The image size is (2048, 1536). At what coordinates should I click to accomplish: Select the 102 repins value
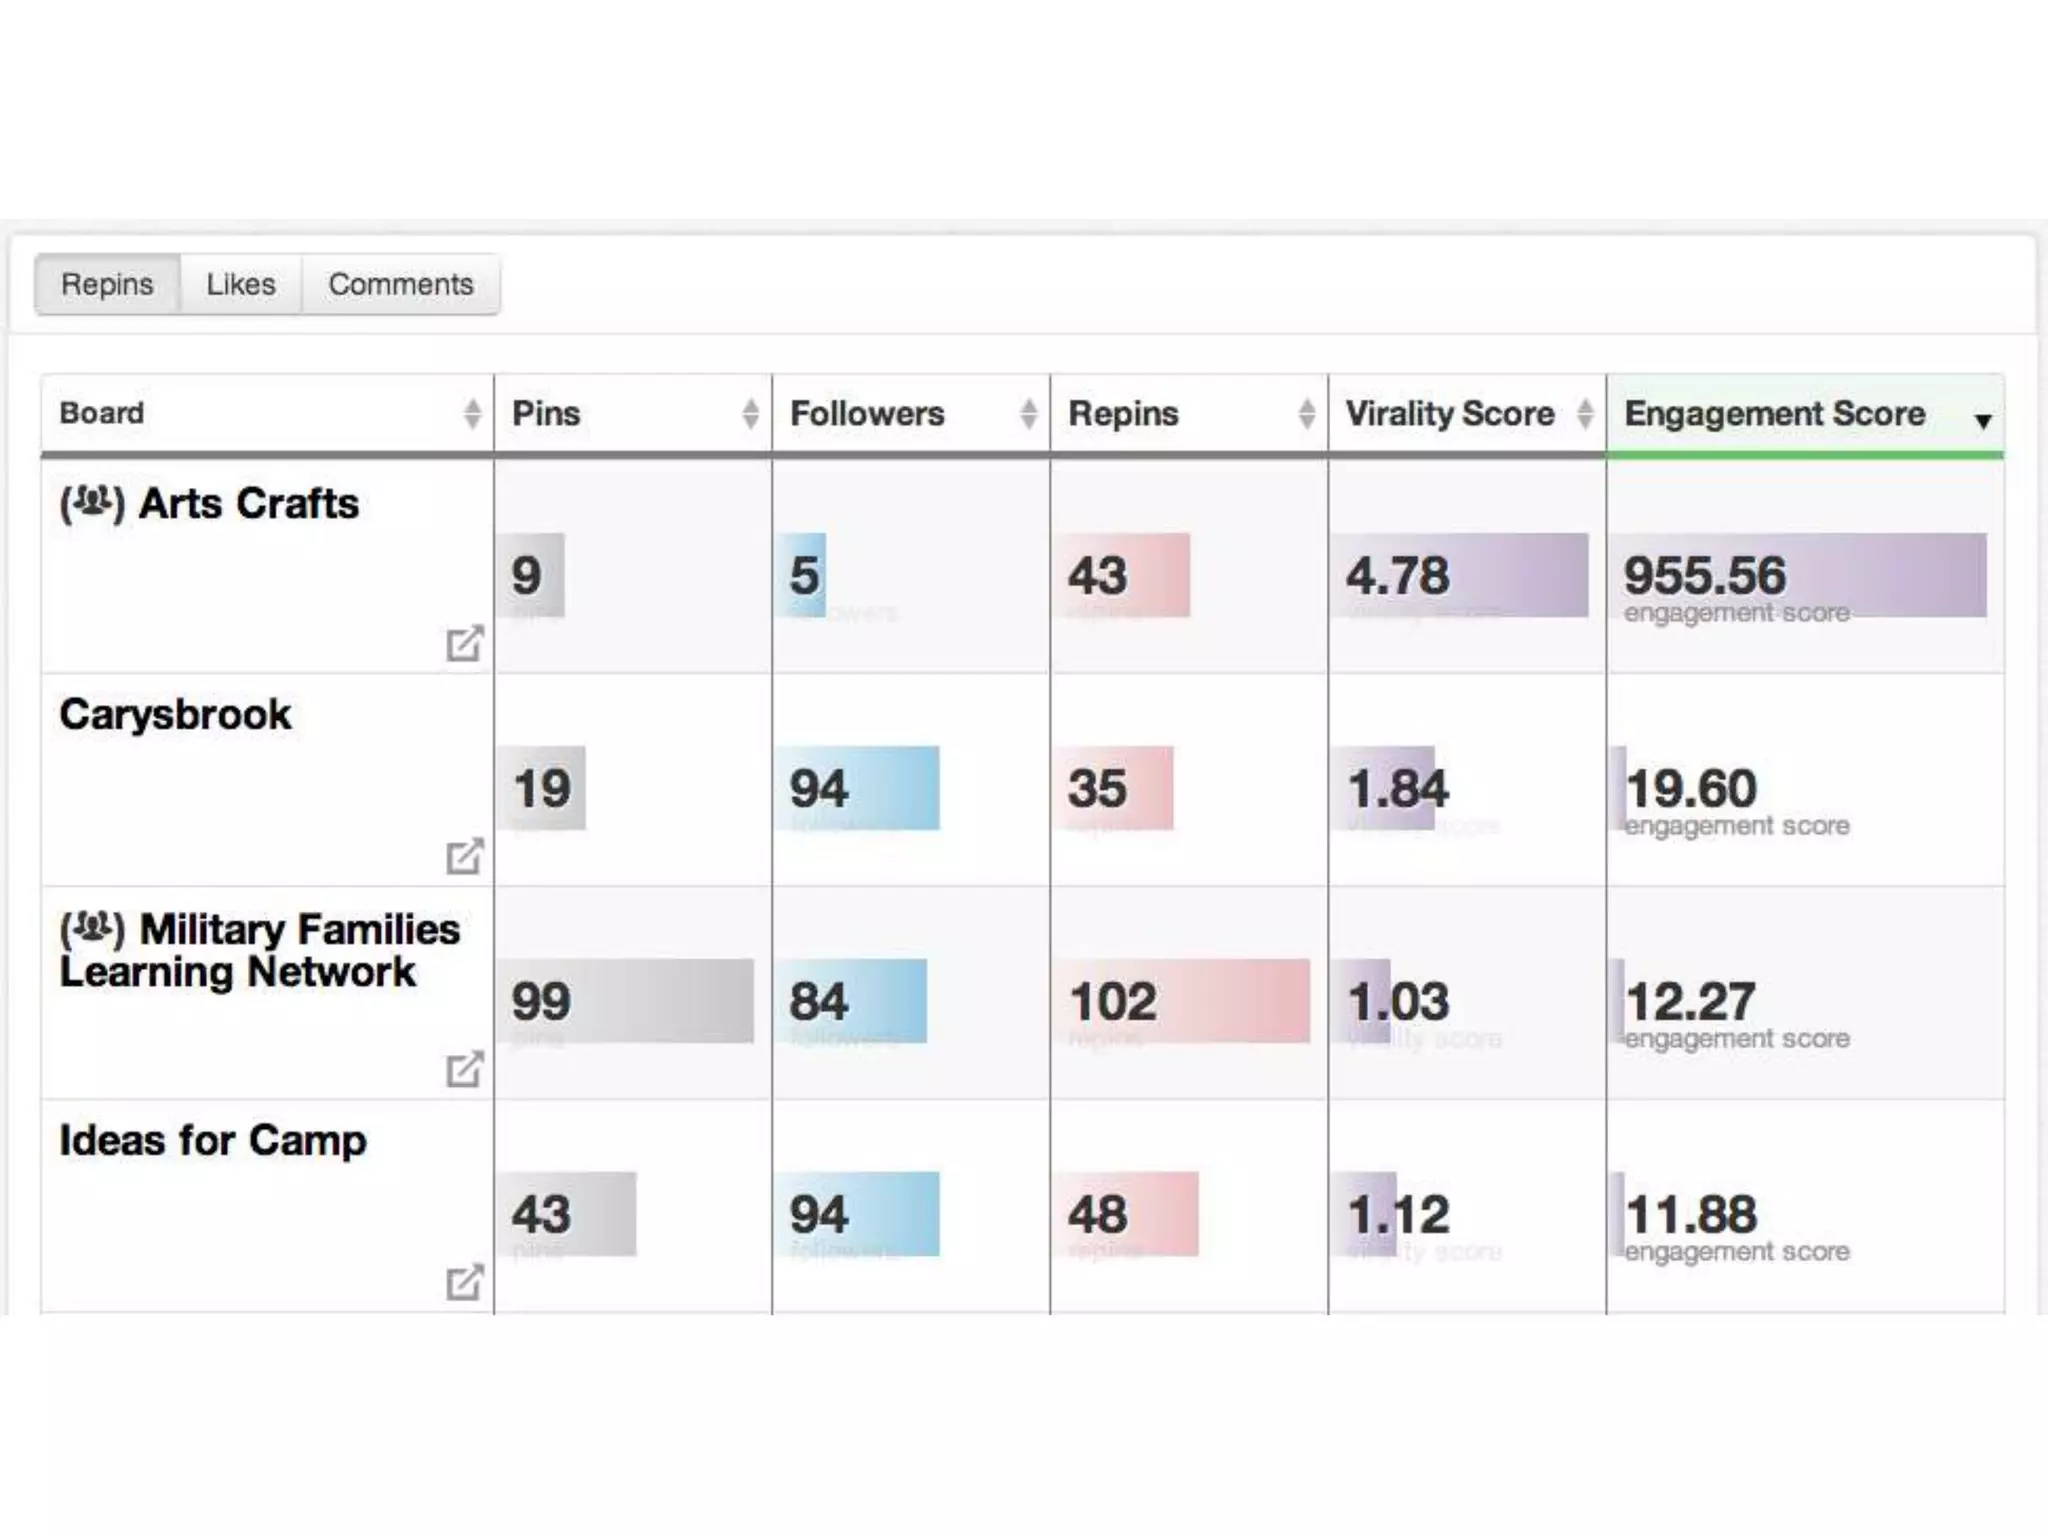[1113, 1001]
